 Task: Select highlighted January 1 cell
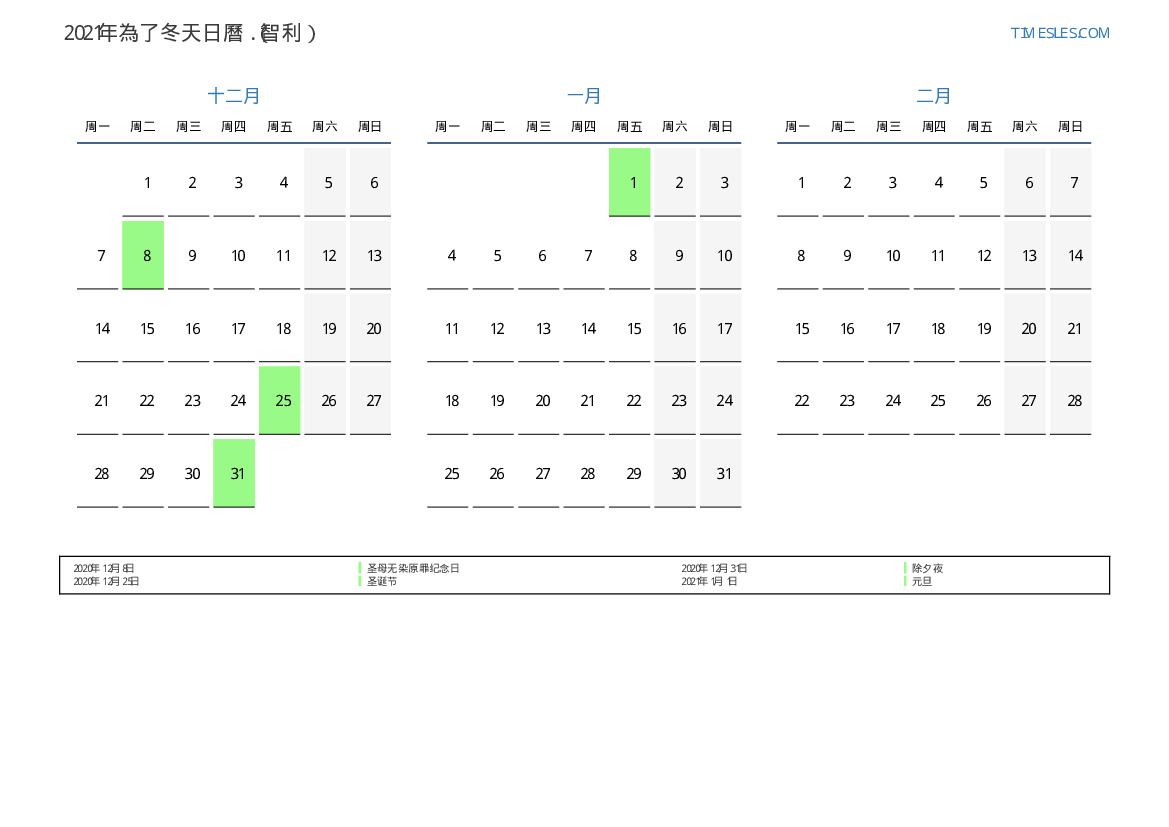(x=630, y=182)
